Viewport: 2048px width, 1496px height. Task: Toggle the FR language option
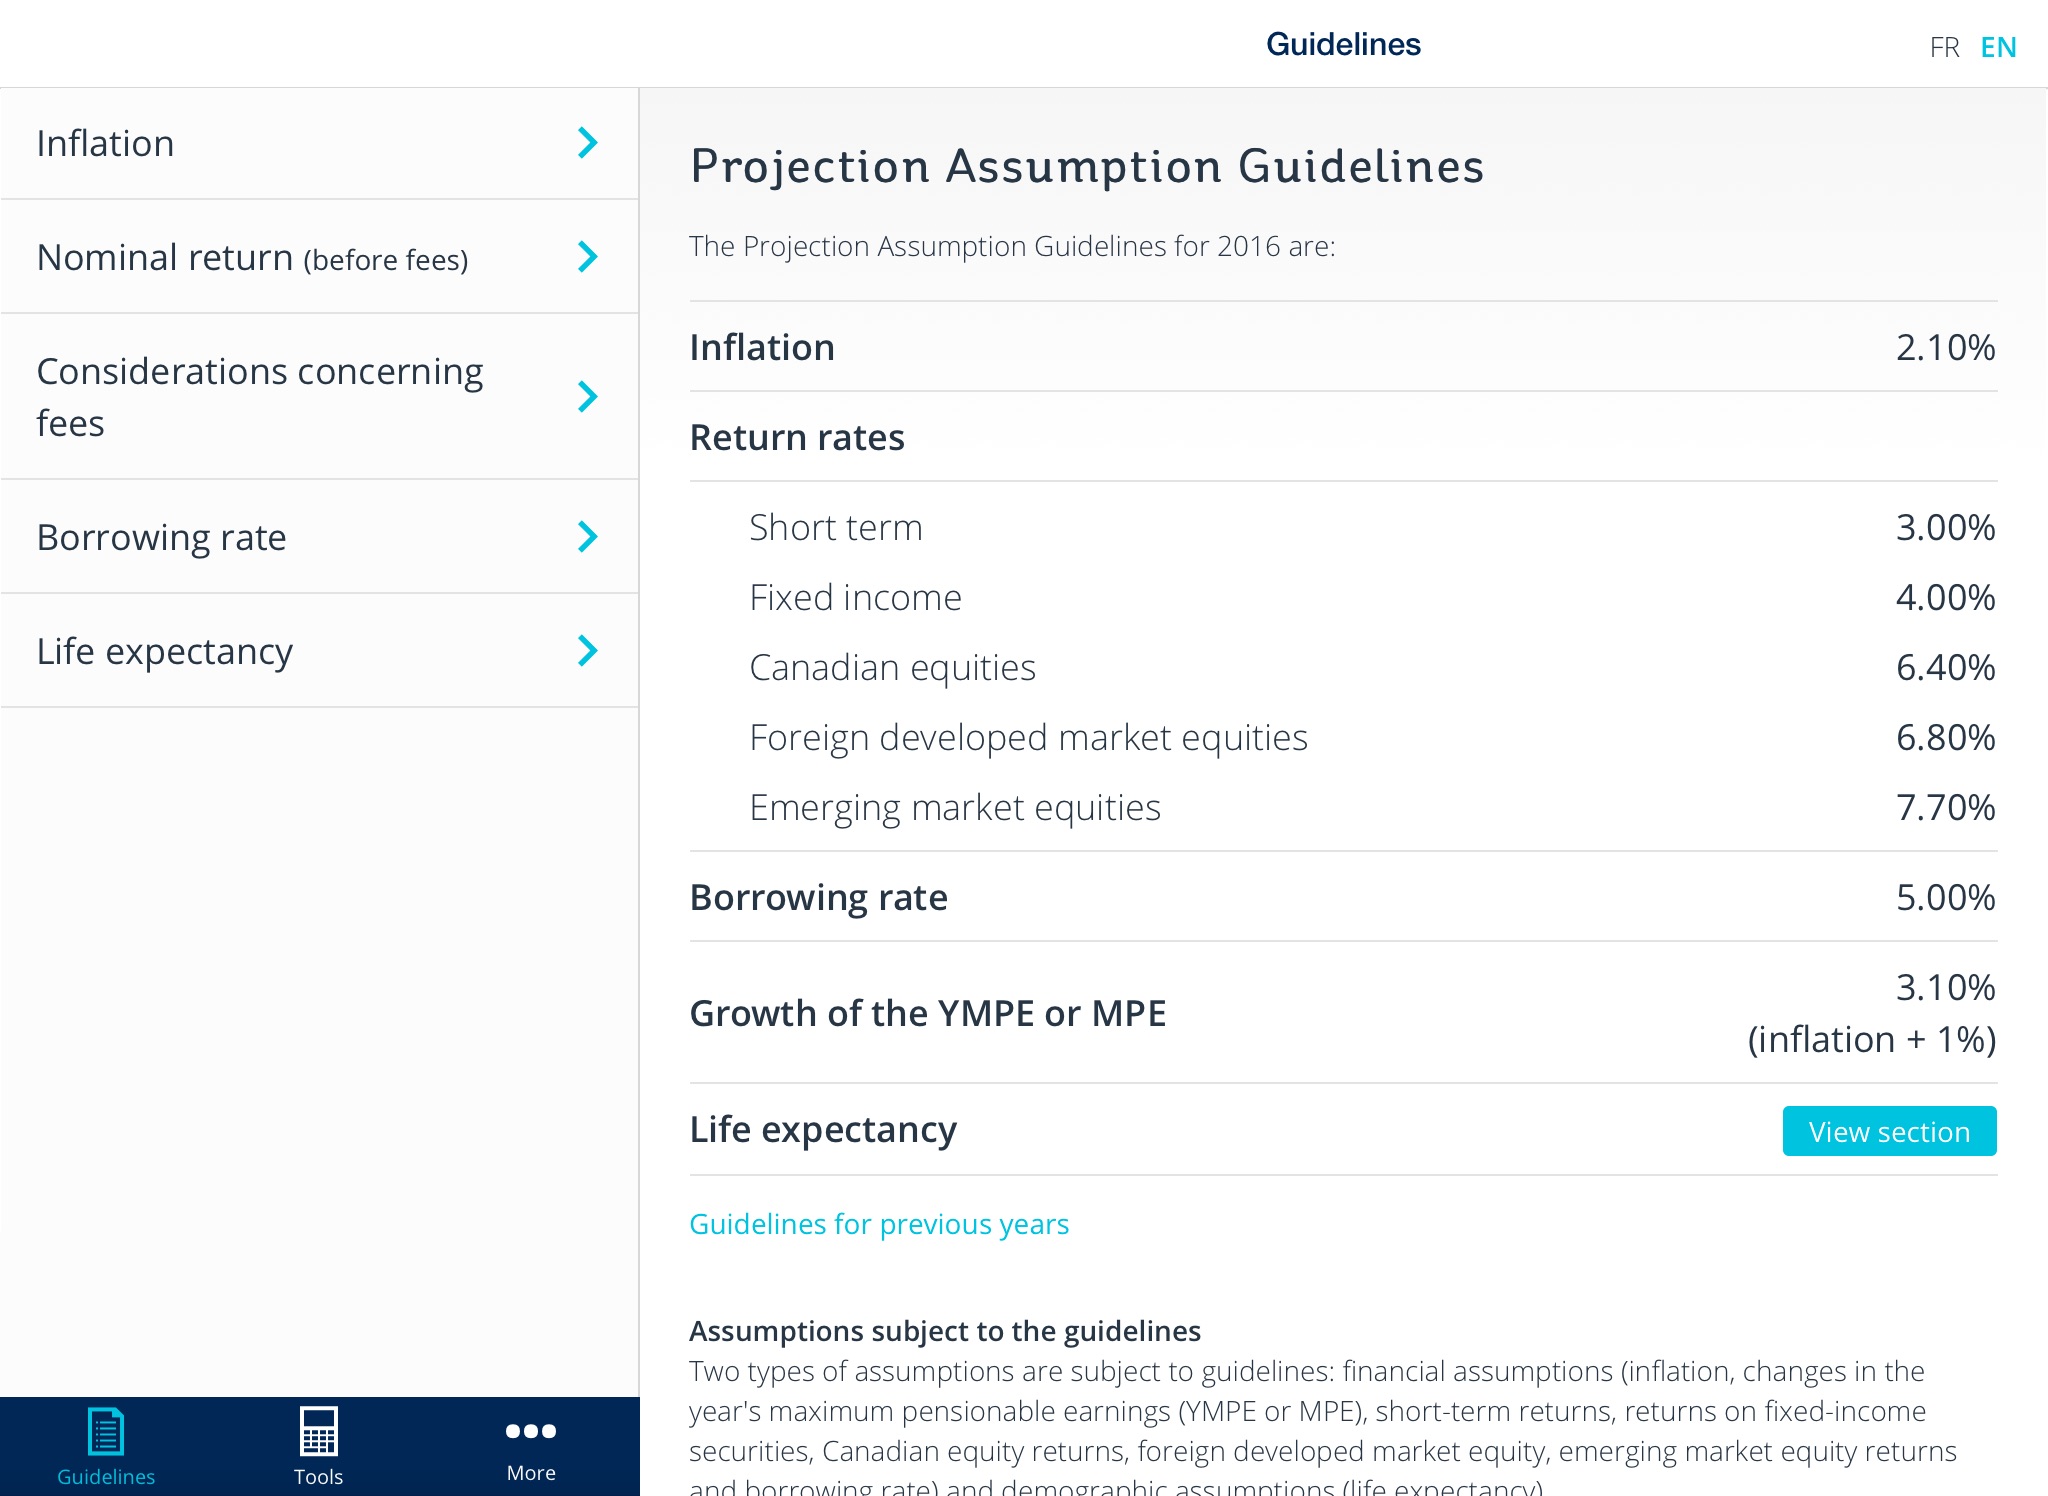pos(1938,43)
